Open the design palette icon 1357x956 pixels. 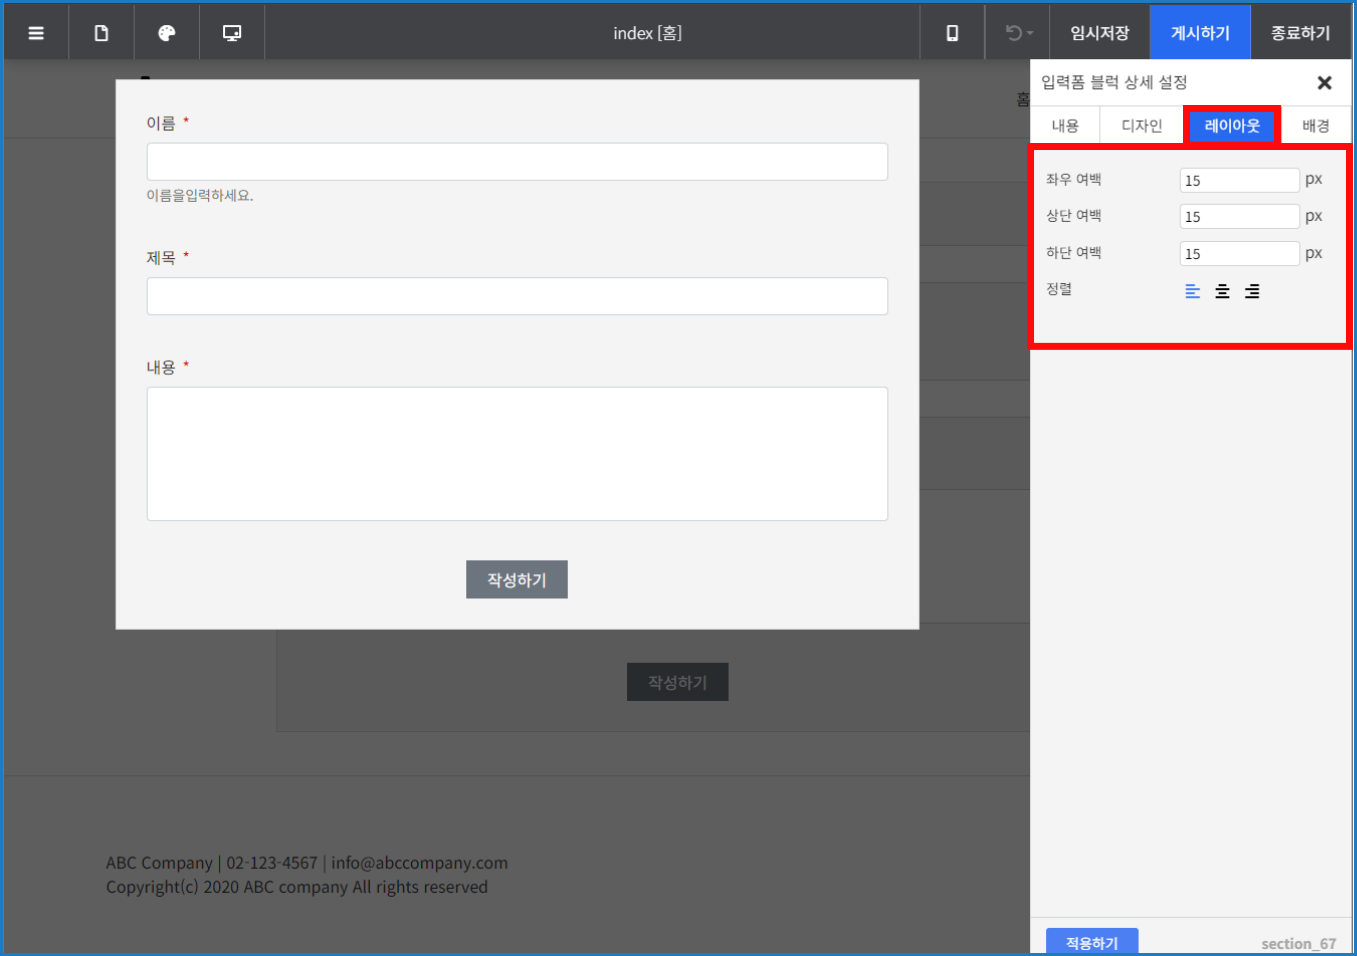pos(166,31)
